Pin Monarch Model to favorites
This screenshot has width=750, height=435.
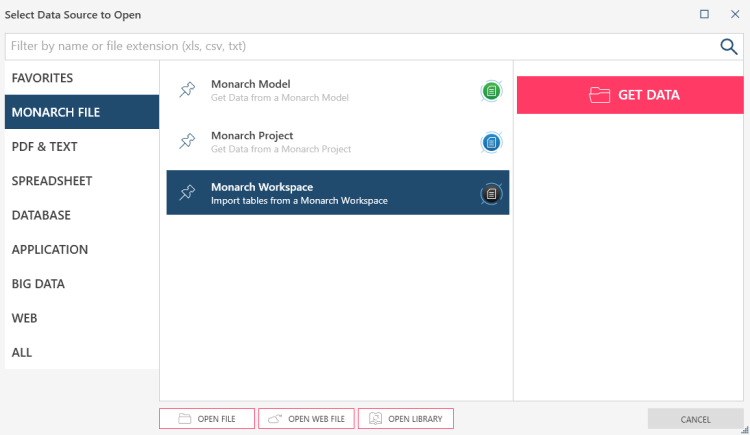187,91
